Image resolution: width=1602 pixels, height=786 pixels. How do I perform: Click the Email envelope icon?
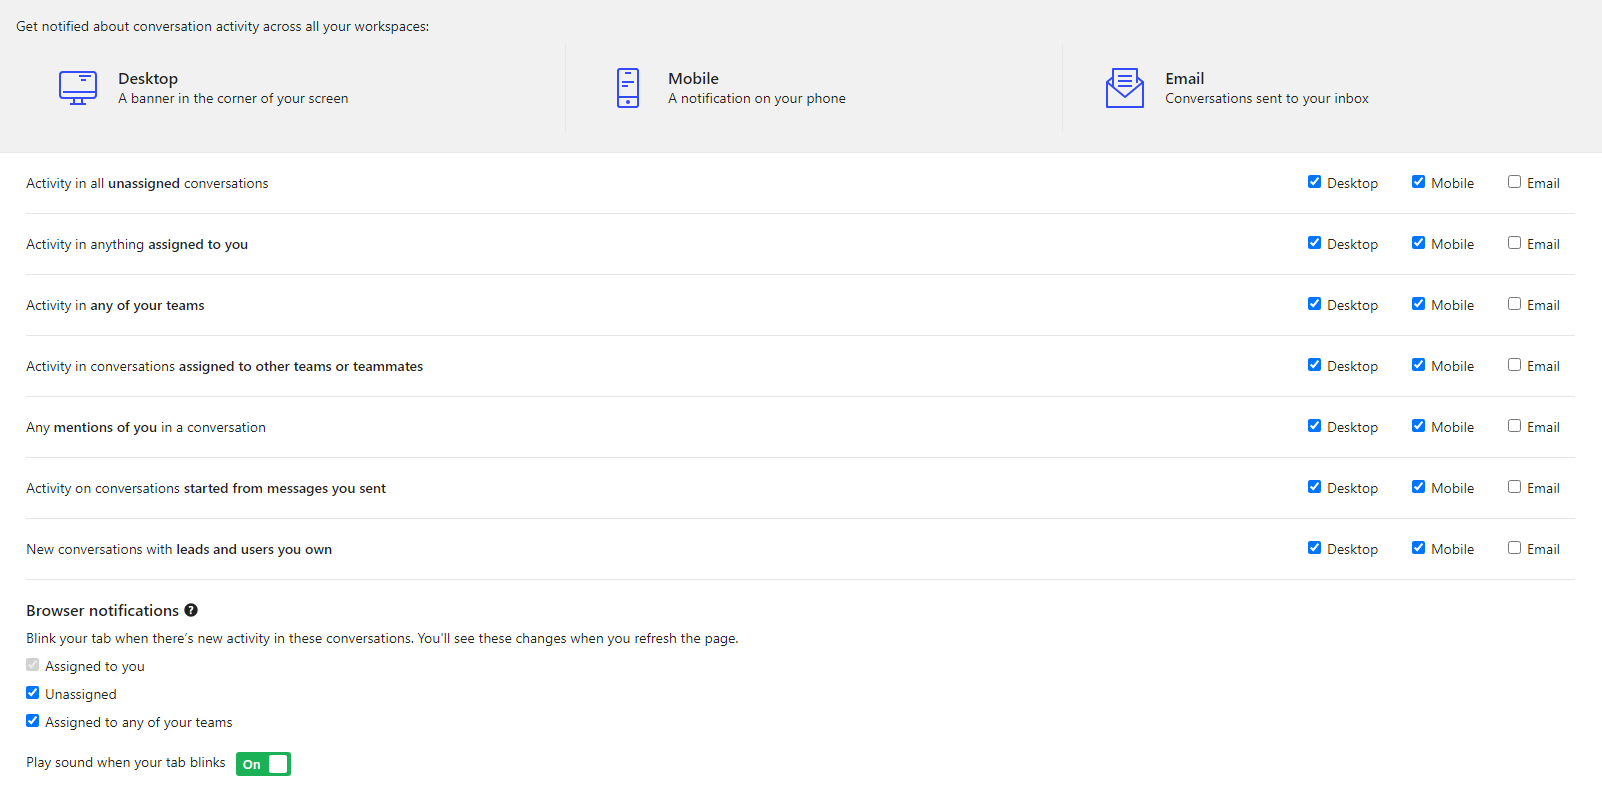(1125, 88)
